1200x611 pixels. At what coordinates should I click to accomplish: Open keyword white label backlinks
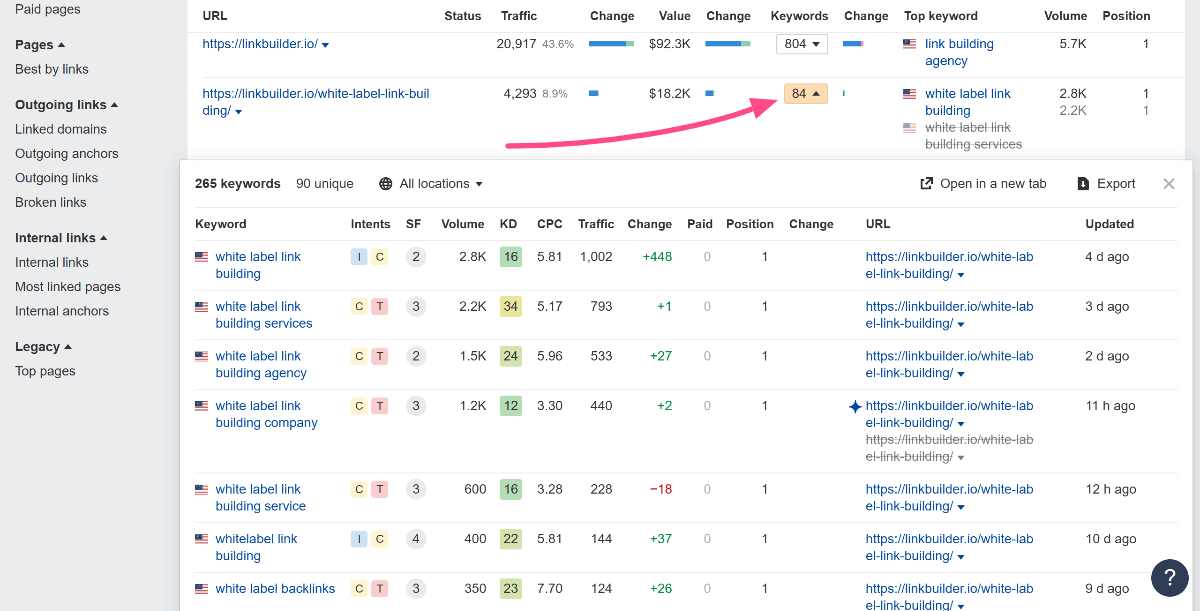coord(275,589)
